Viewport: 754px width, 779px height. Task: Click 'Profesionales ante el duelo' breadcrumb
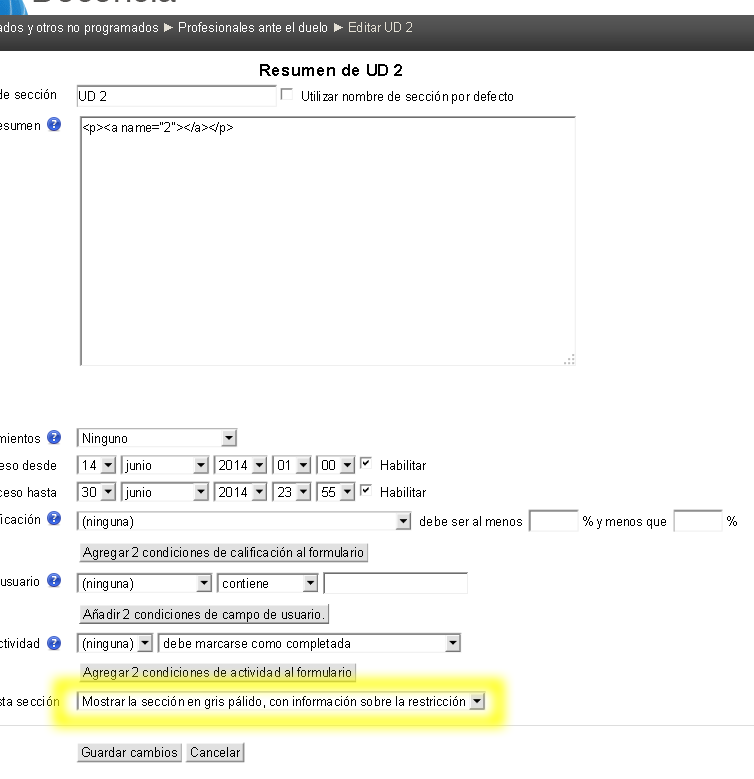point(253,27)
